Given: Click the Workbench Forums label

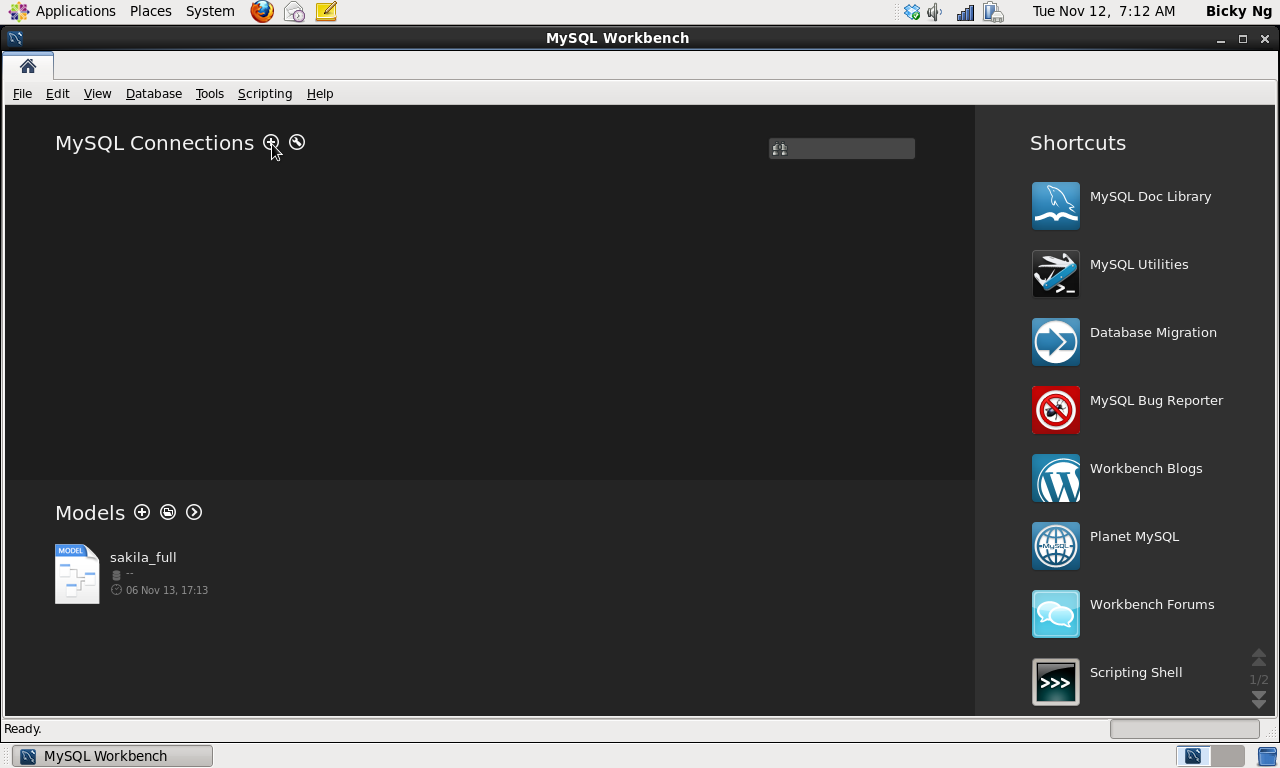Looking at the screenshot, I should [1152, 605].
